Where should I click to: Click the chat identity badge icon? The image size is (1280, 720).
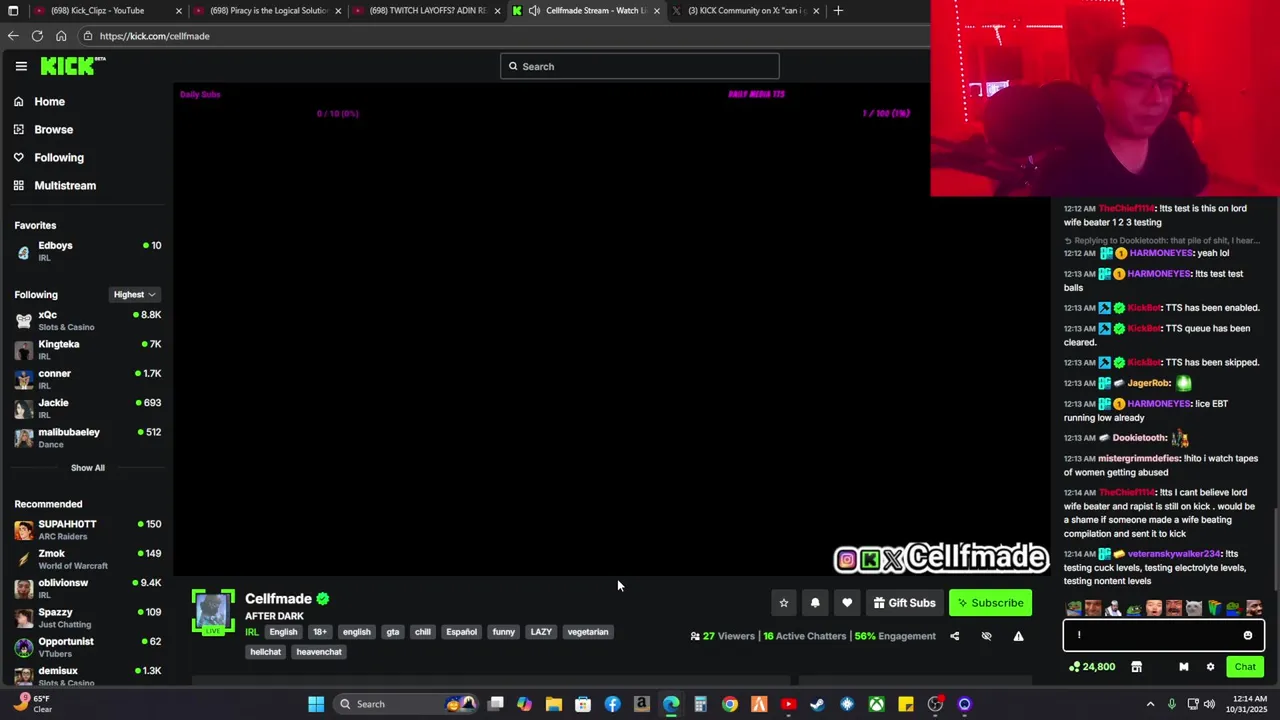1184,667
